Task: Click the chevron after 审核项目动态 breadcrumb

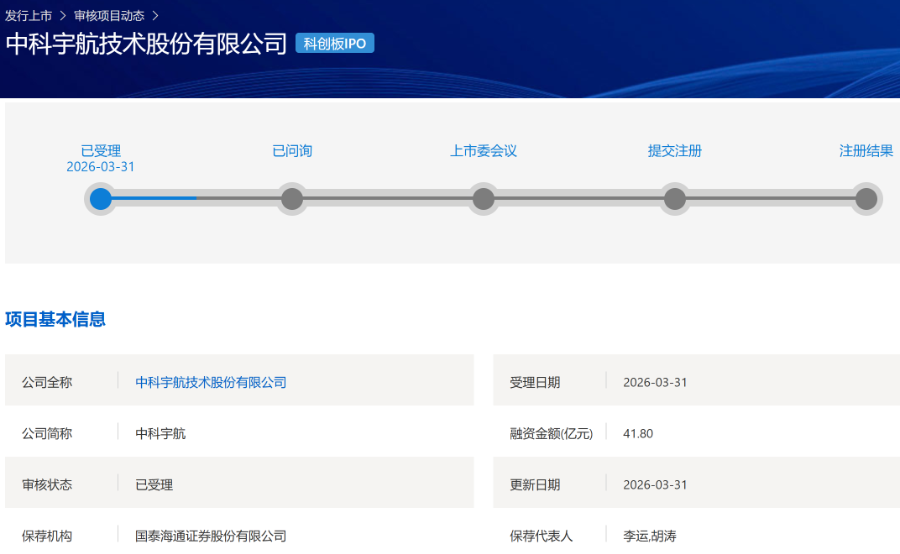Action: (x=155, y=16)
